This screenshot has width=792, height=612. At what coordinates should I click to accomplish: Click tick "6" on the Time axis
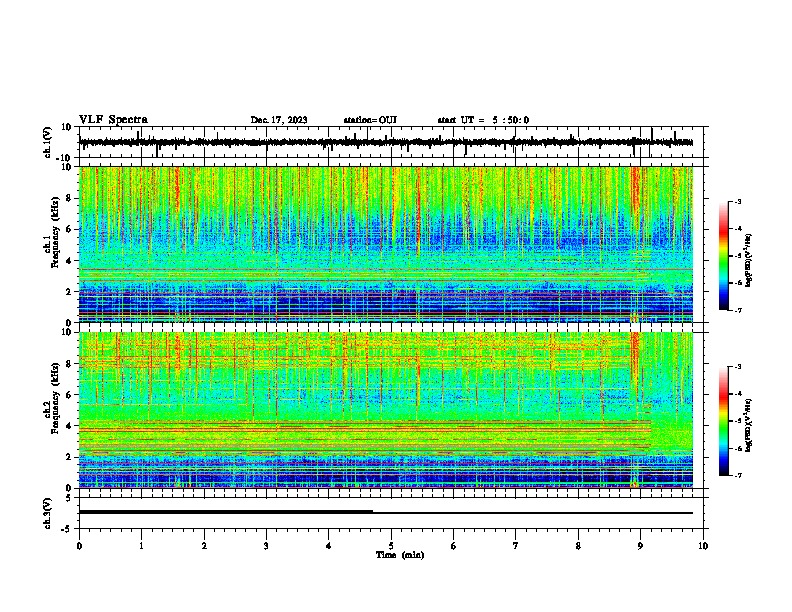[x=454, y=546]
